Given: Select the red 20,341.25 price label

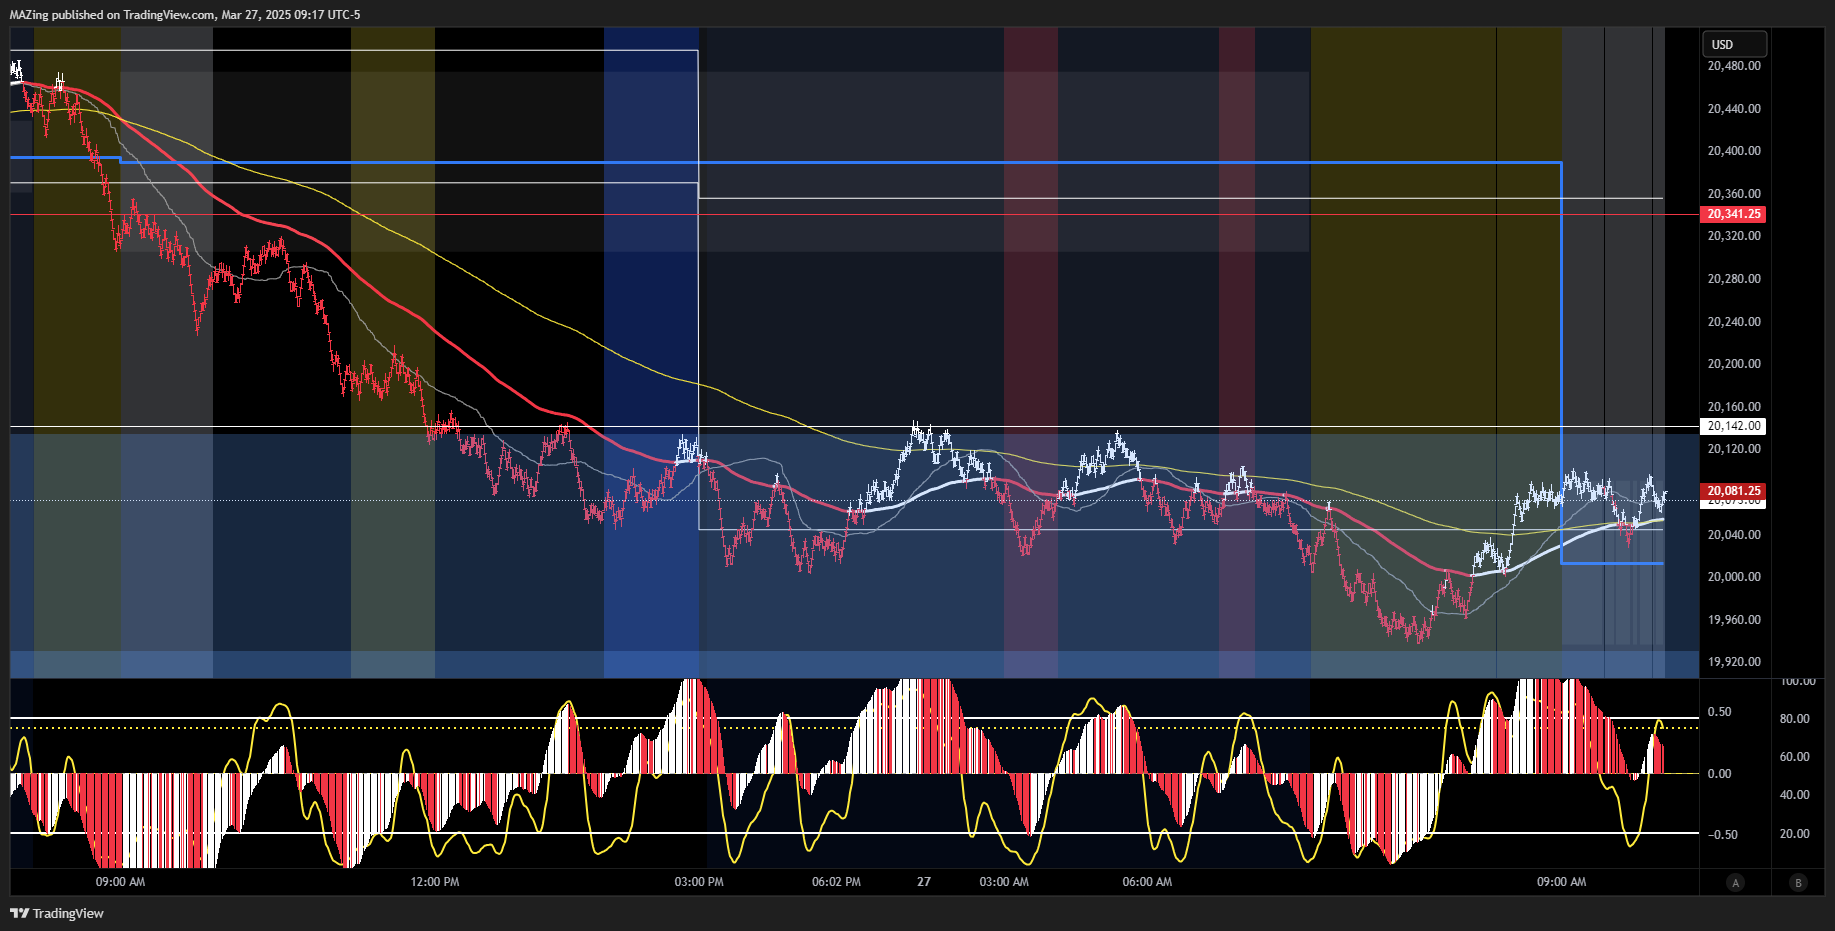Looking at the screenshot, I should pos(1733,214).
